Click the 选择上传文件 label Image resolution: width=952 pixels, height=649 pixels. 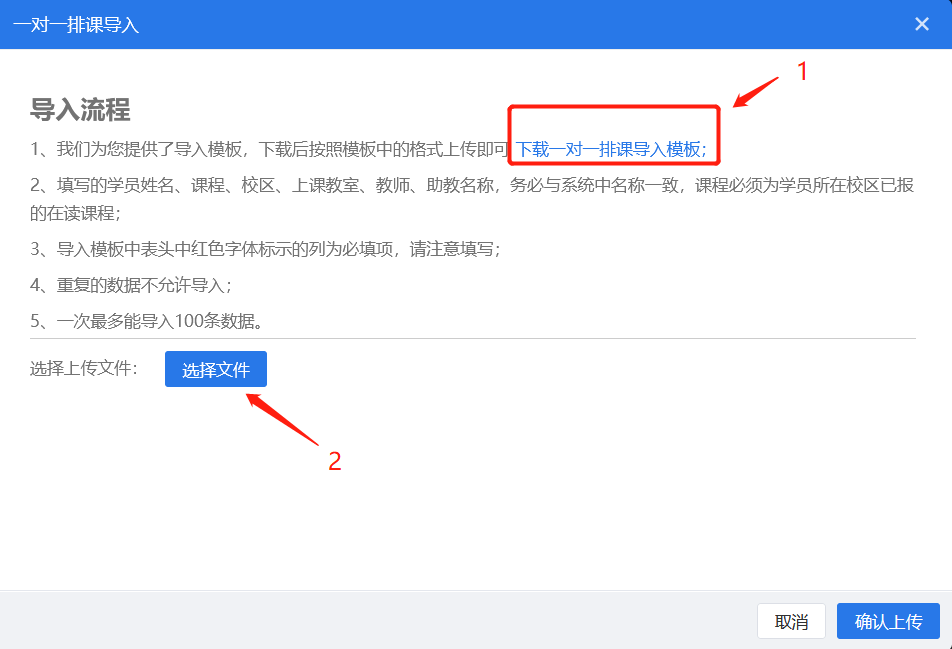84,369
